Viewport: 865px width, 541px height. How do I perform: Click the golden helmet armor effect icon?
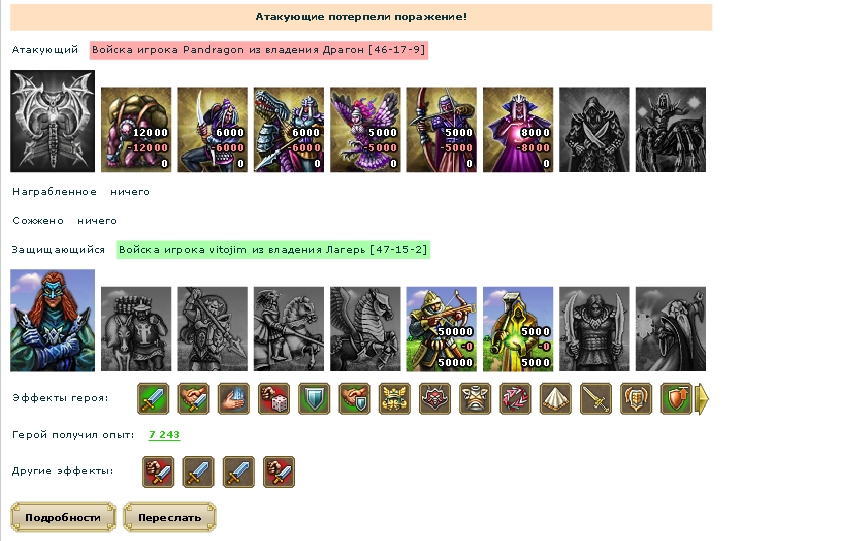tap(394, 399)
